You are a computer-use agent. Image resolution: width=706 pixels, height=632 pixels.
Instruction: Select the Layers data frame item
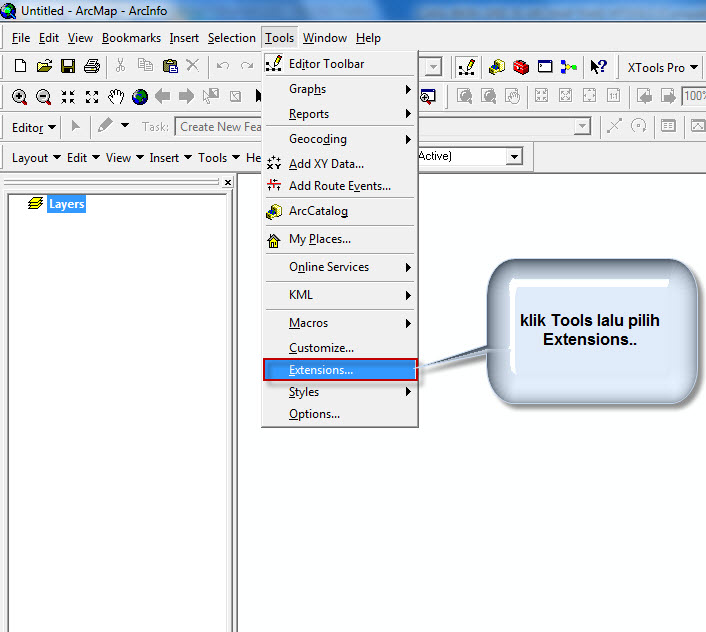(67, 204)
